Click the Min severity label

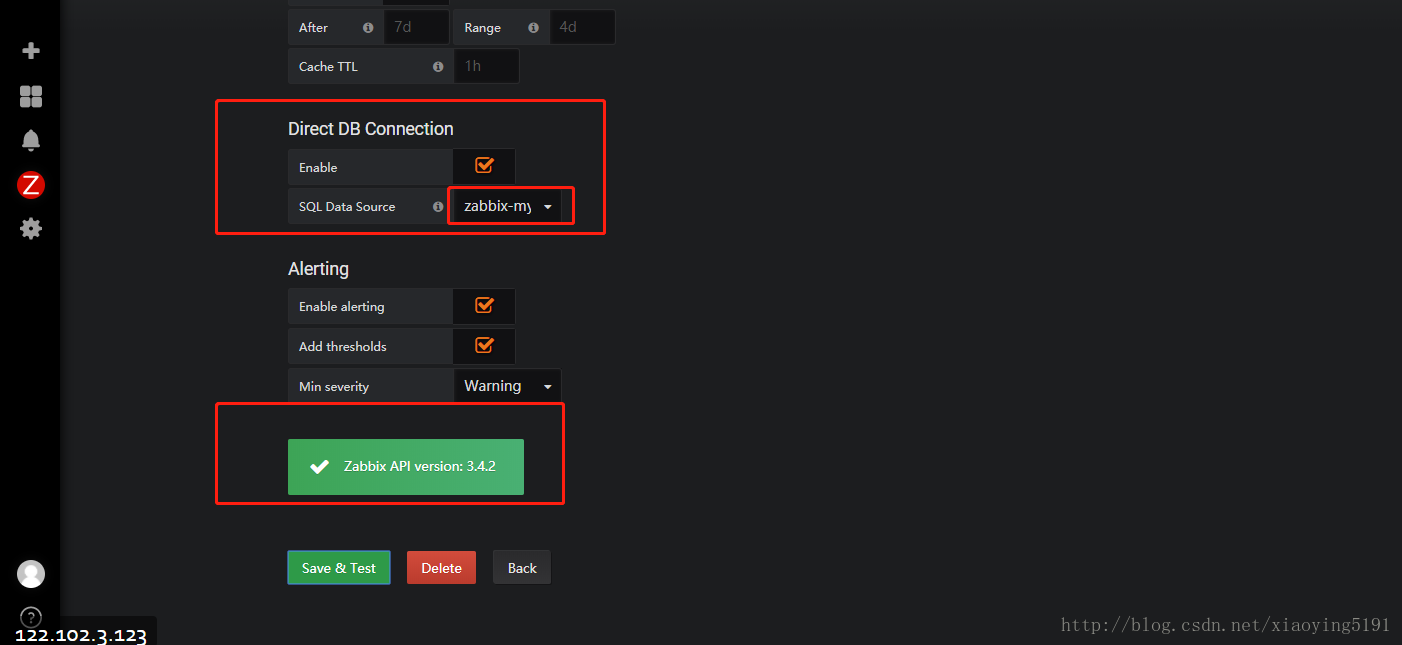point(334,386)
